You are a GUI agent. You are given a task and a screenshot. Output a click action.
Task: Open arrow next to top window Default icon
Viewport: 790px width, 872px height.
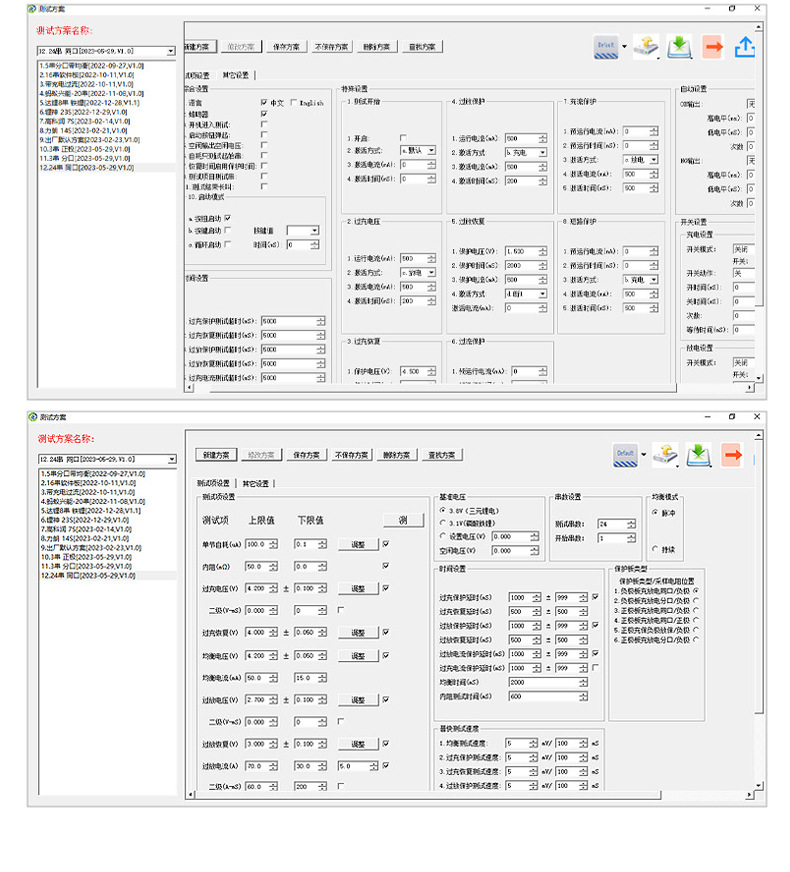coord(624,47)
